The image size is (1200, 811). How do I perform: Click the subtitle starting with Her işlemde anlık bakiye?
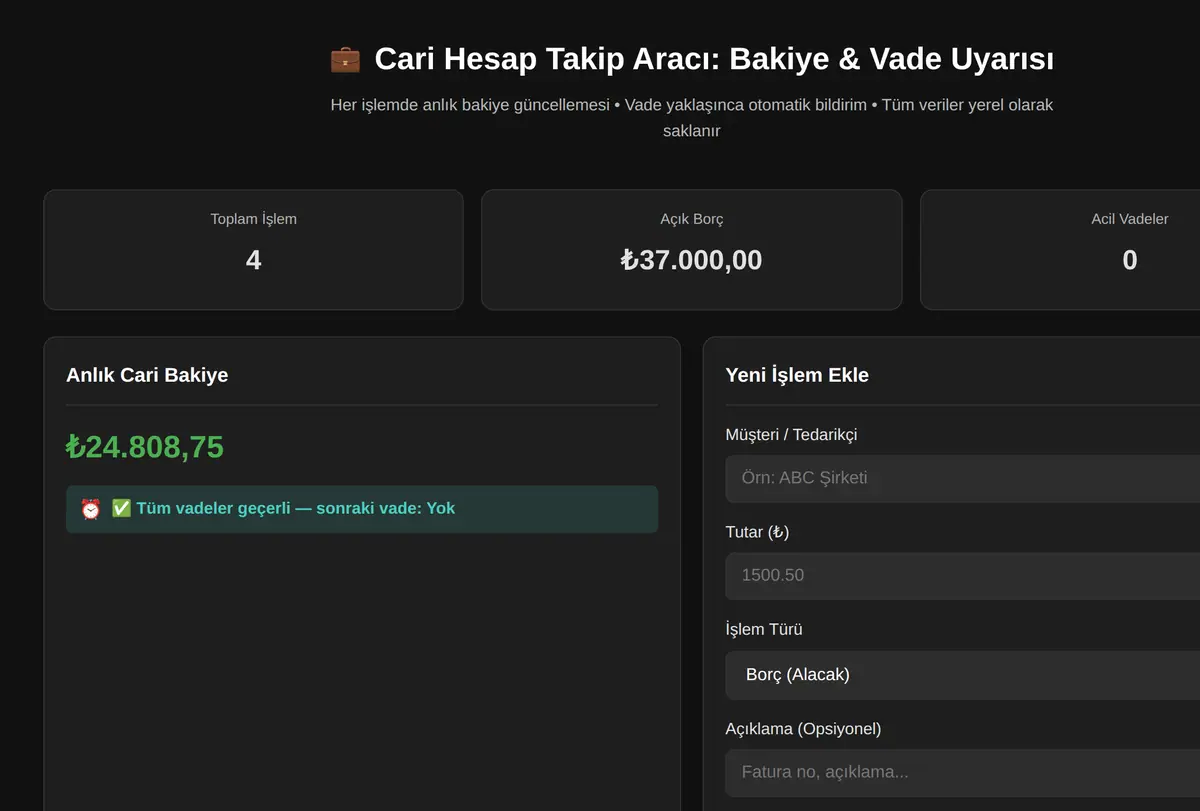691,118
